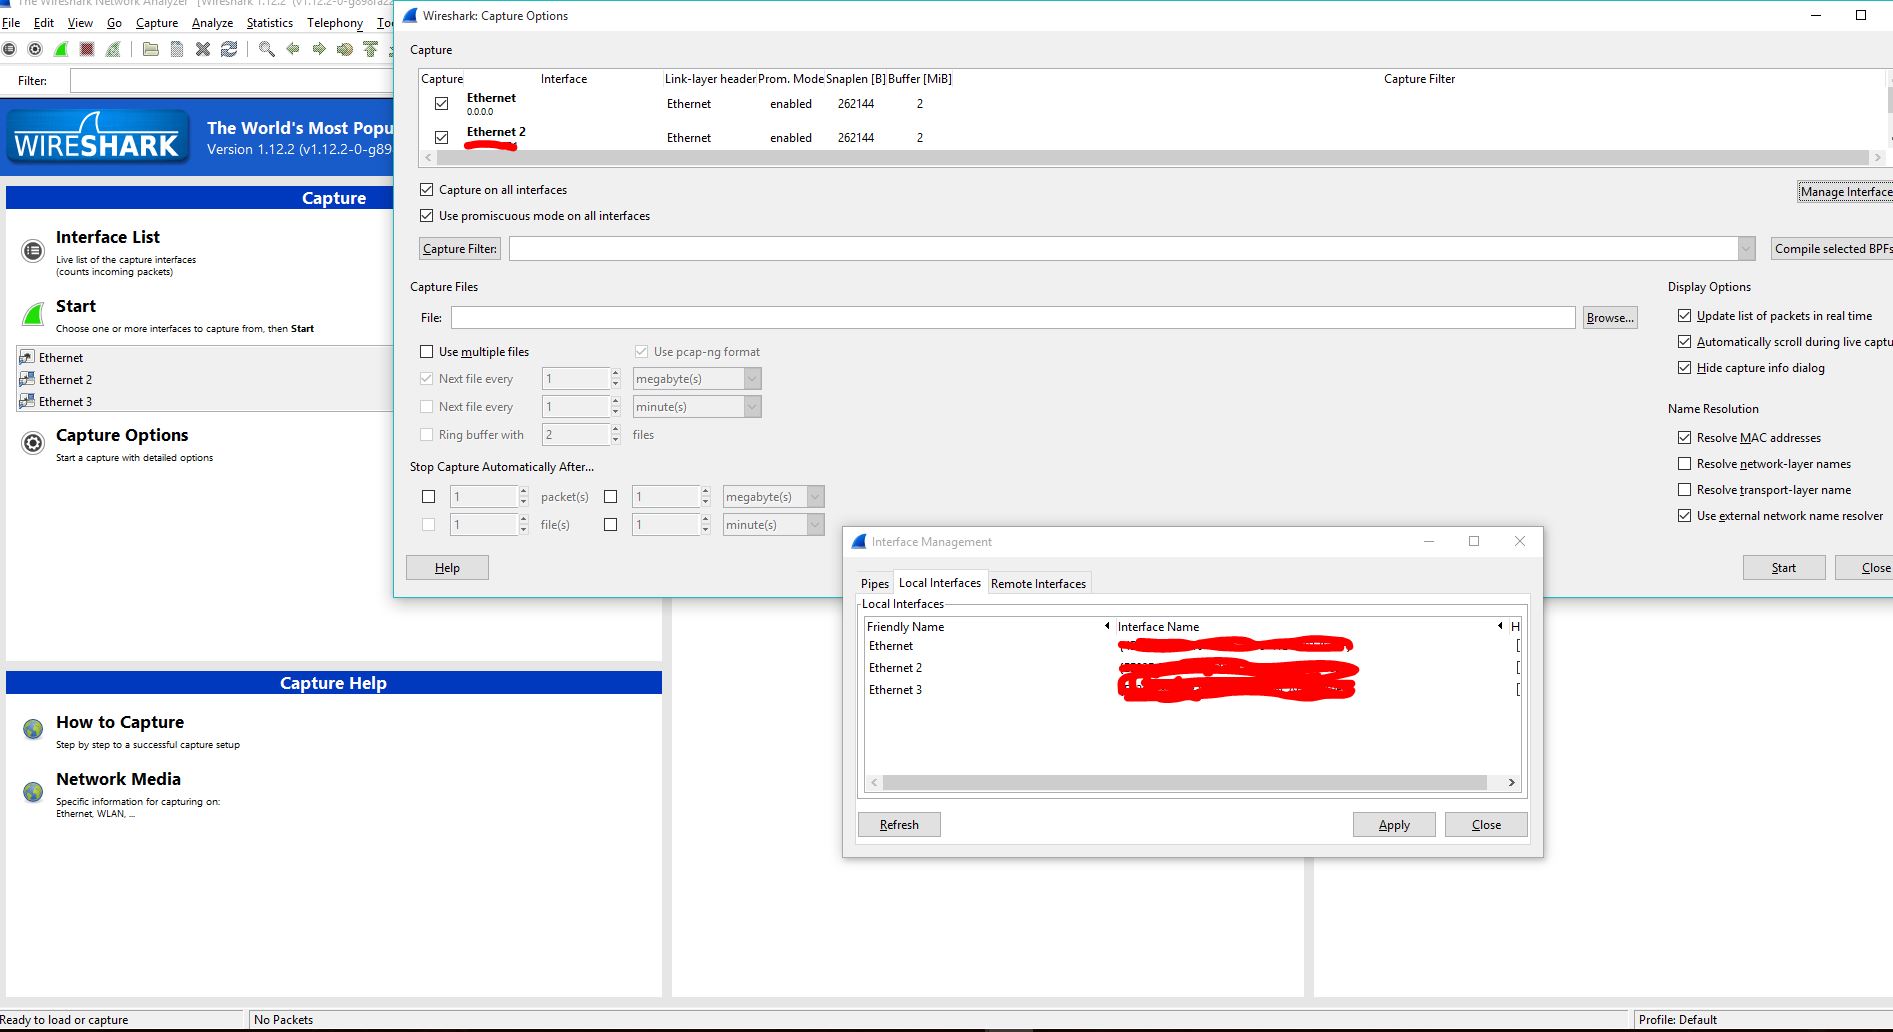Viewport: 1893px width, 1032px height.
Task: Enable stop after packet(s) checkbox
Action: click(429, 496)
